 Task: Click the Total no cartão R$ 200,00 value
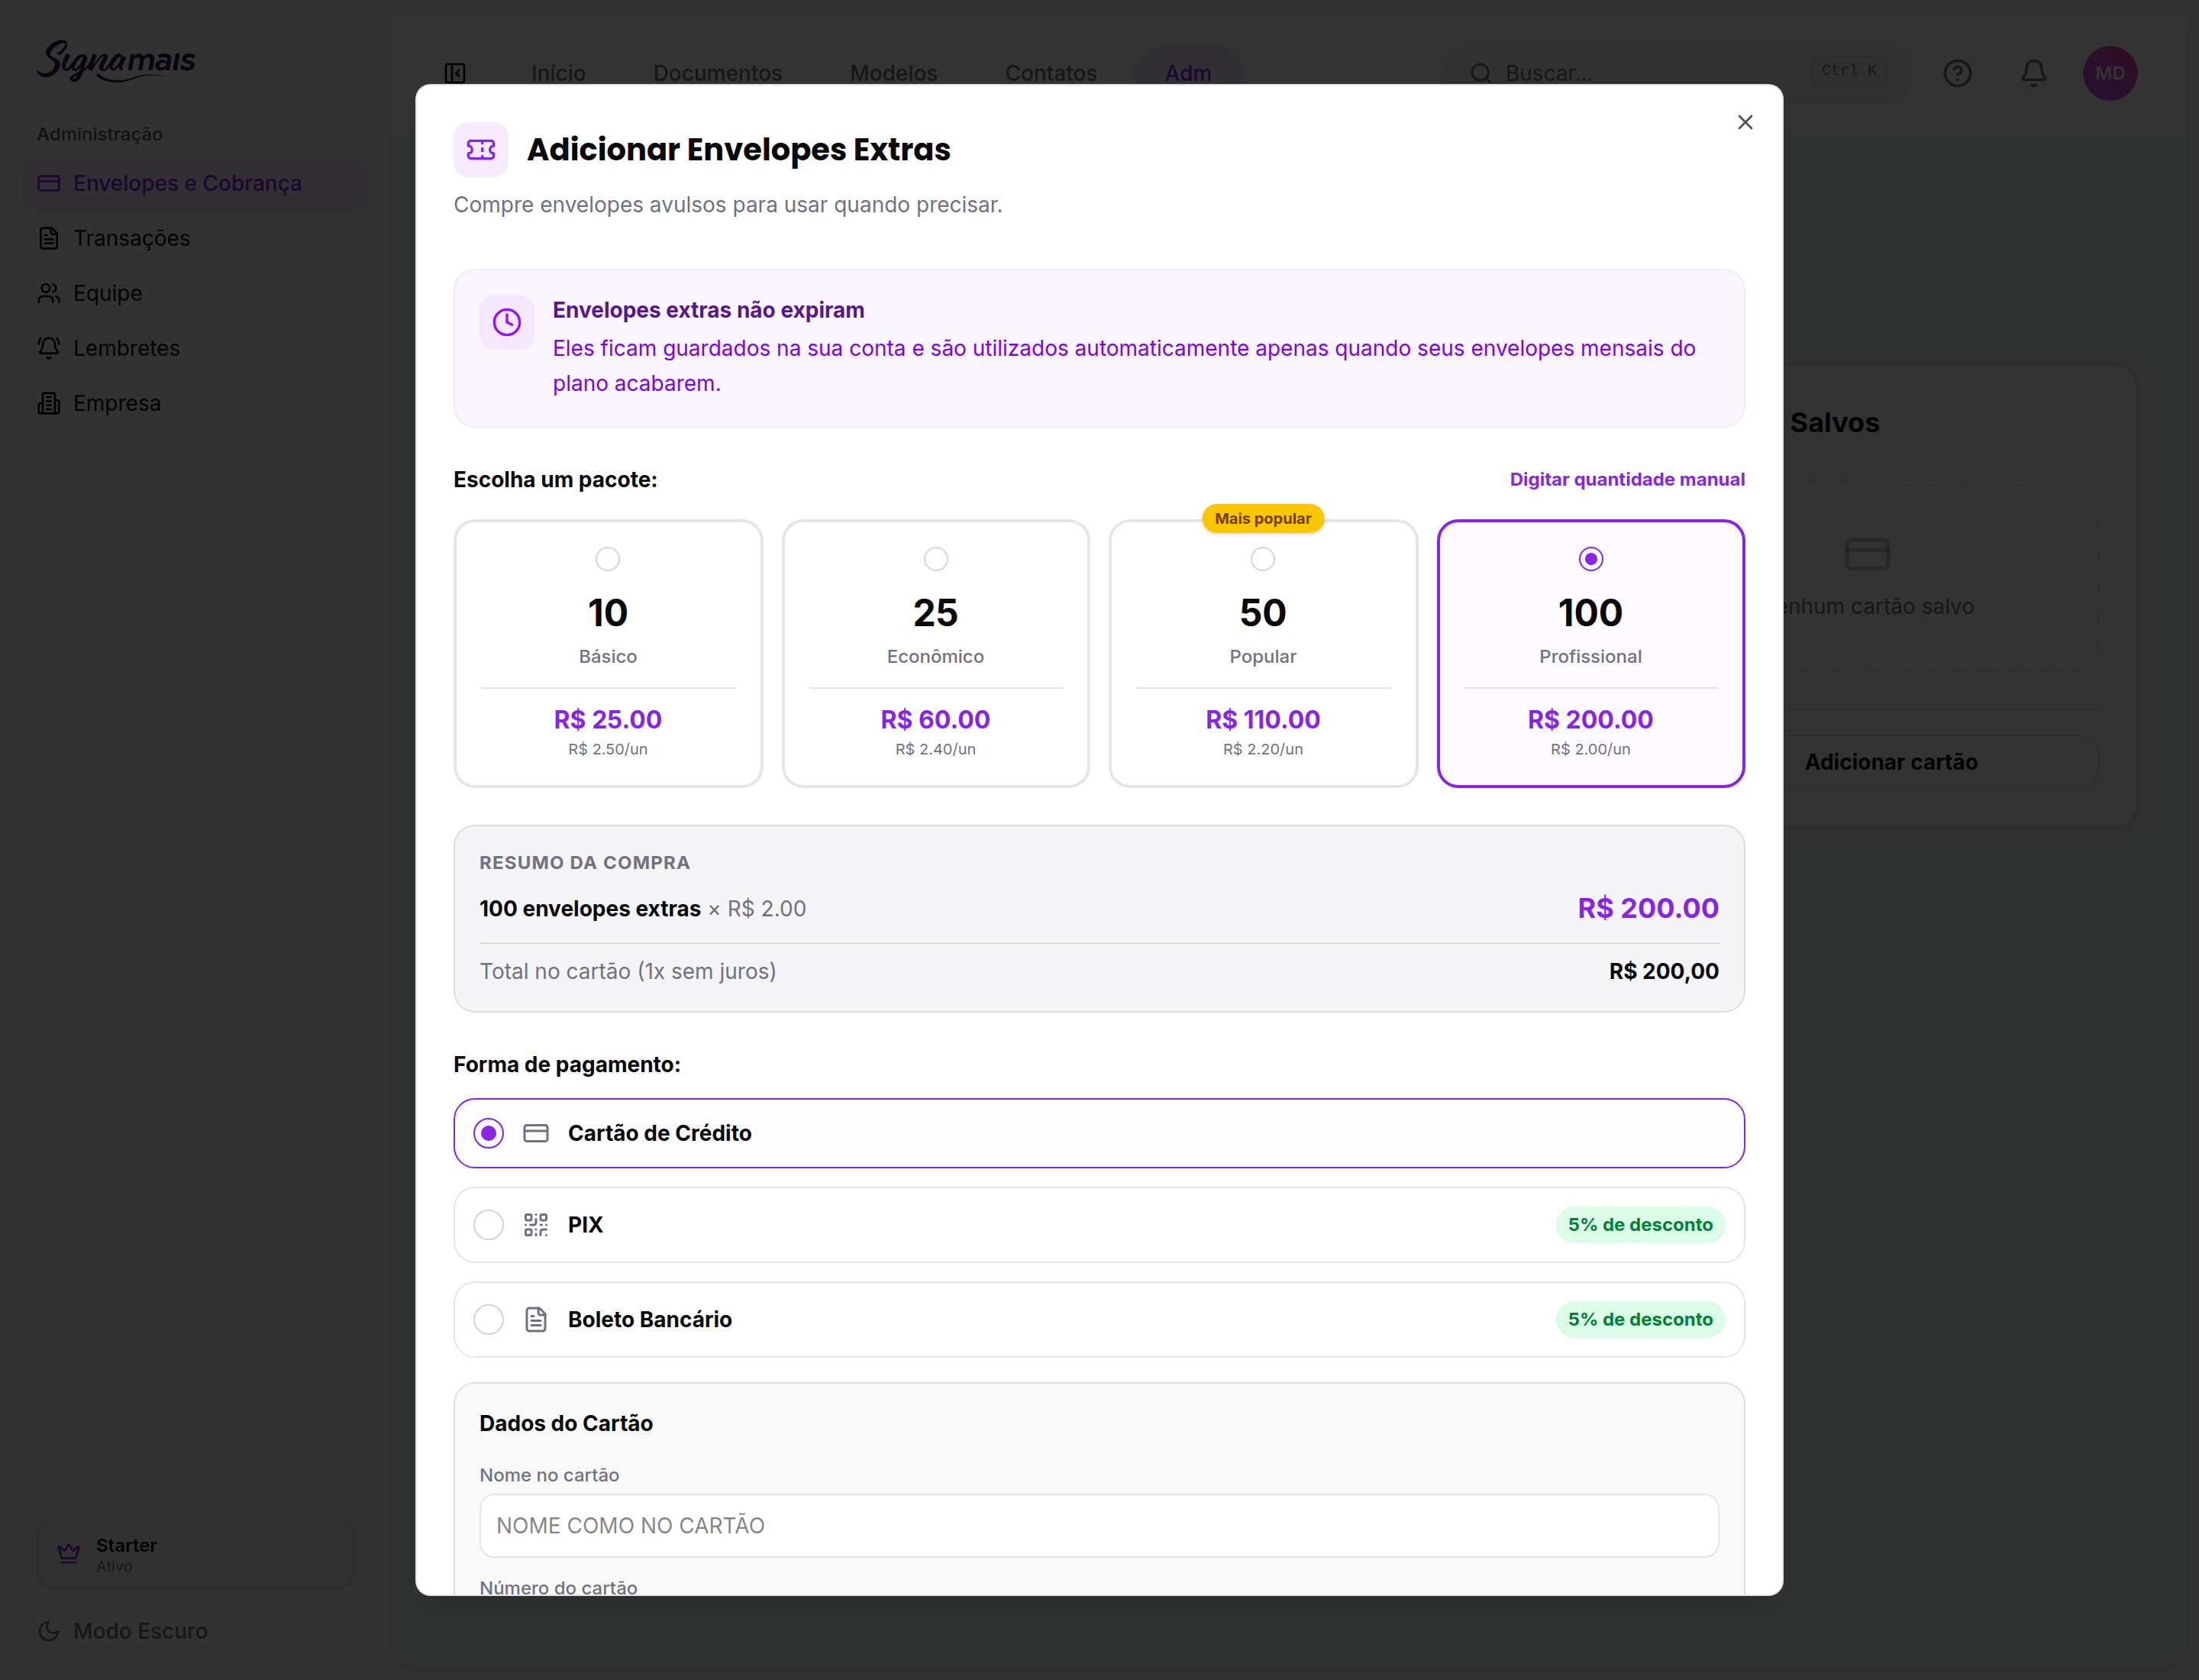1664,971
